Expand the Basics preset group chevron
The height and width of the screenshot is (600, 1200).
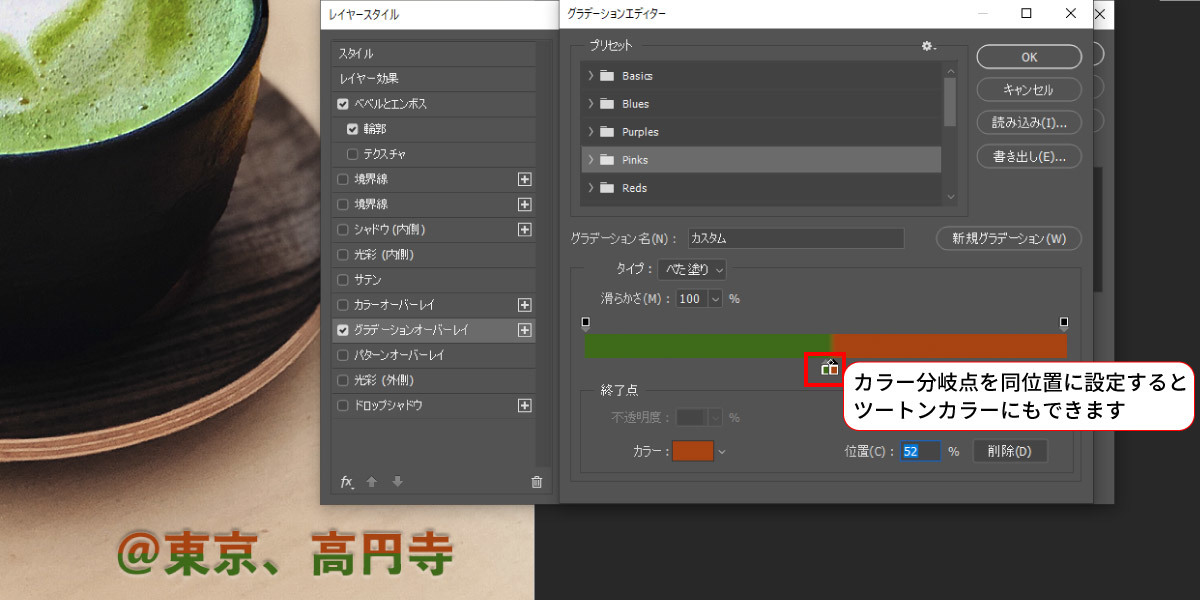point(591,76)
